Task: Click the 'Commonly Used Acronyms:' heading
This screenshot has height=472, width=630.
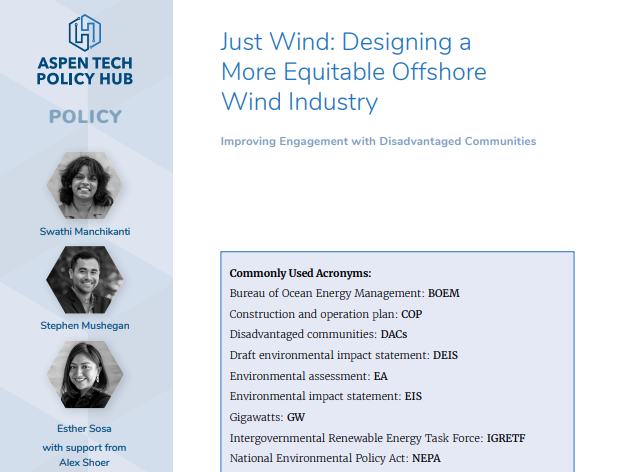Action: click(301, 273)
